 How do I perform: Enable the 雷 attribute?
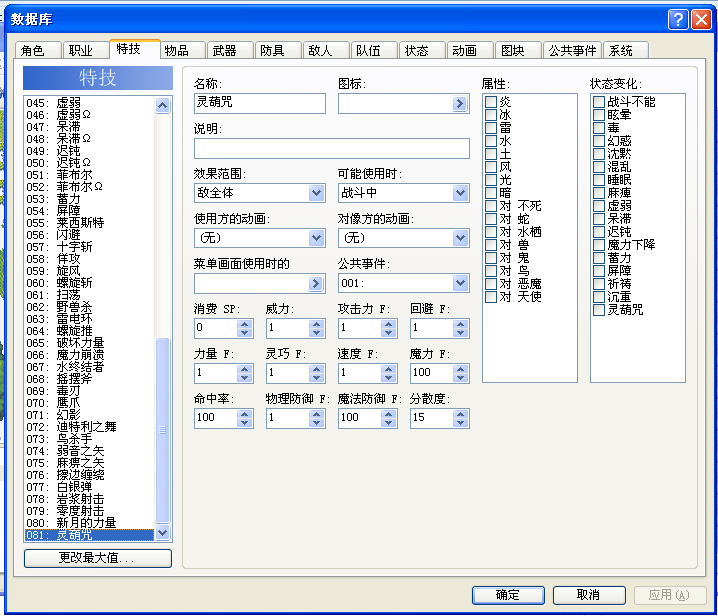point(491,128)
